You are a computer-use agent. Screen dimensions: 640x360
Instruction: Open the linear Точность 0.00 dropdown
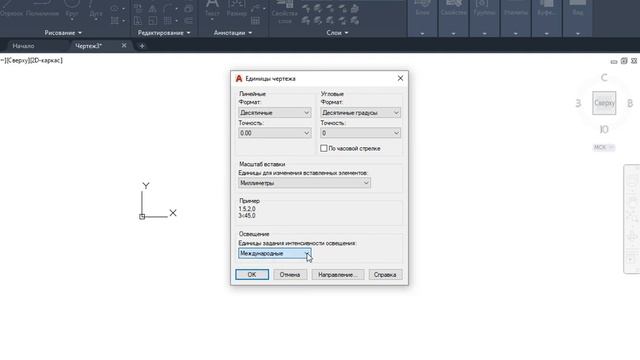click(x=275, y=133)
